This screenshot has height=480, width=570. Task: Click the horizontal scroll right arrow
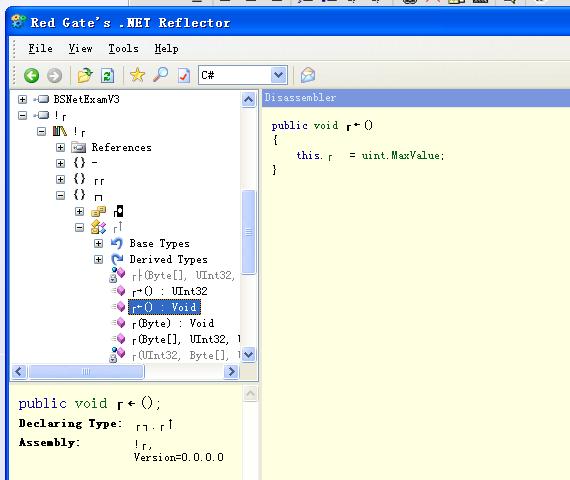click(x=231, y=371)
